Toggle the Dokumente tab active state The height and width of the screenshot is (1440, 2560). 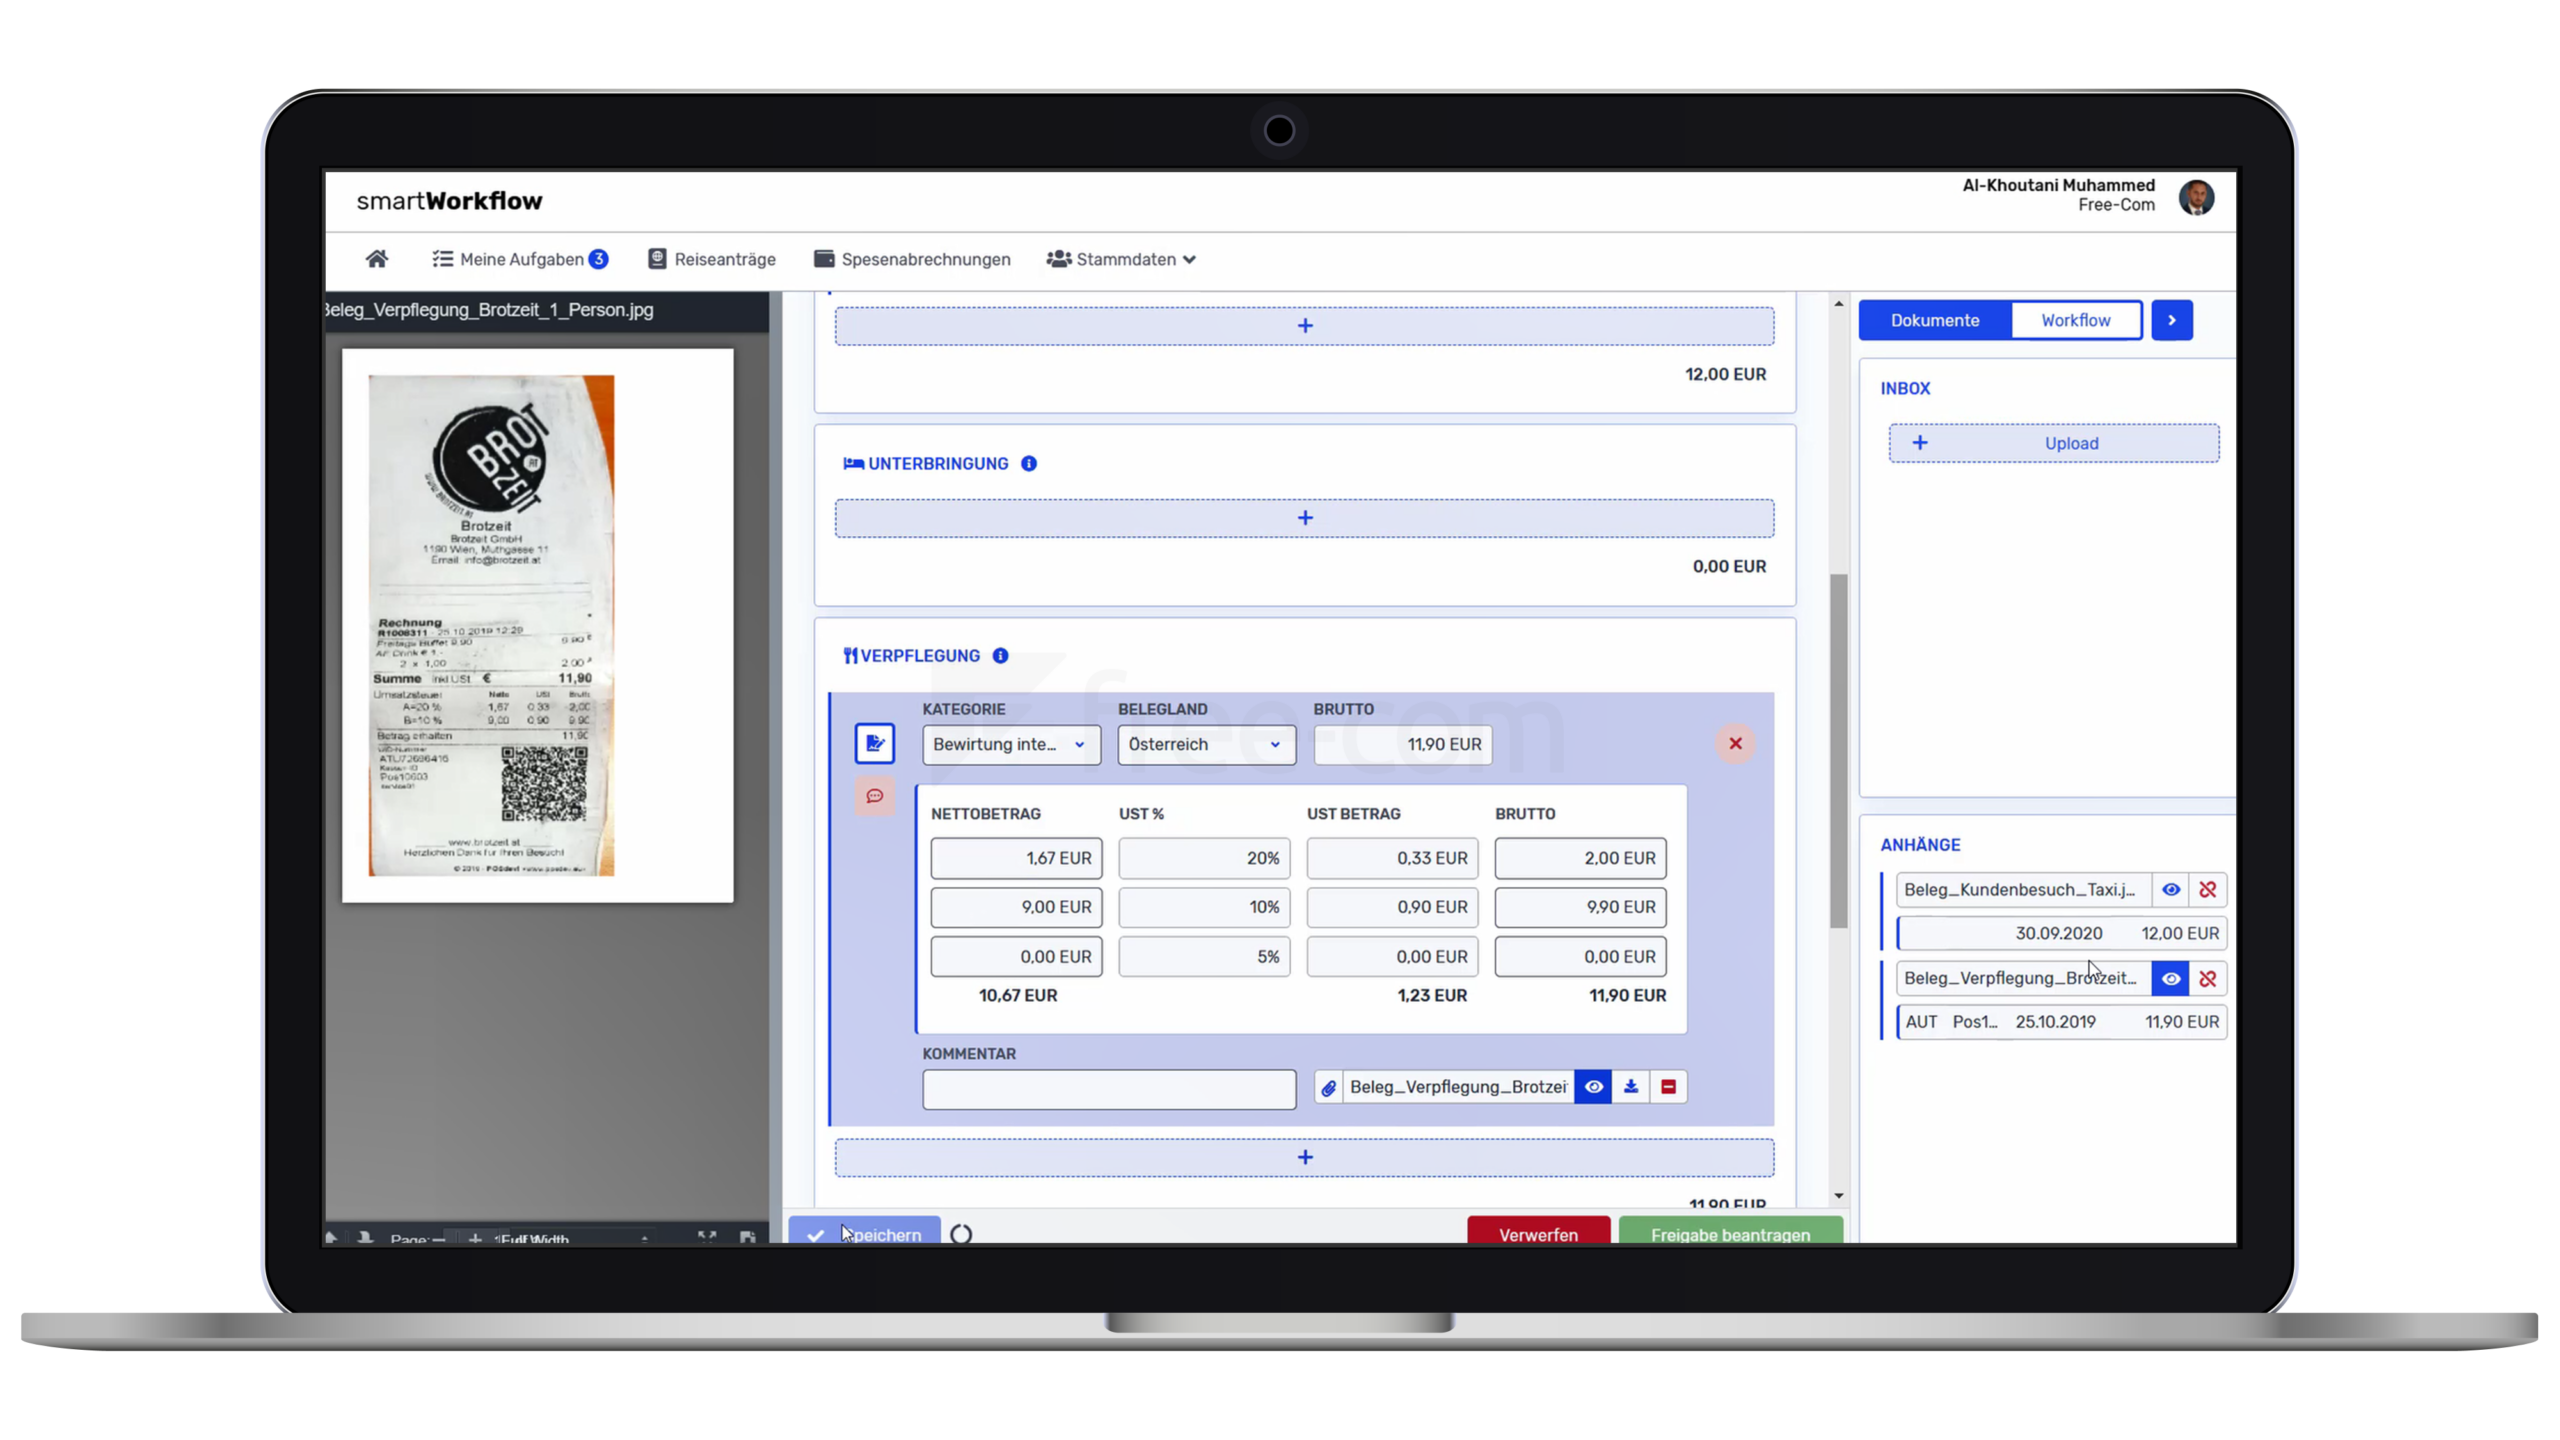(x=1934, y=320)
